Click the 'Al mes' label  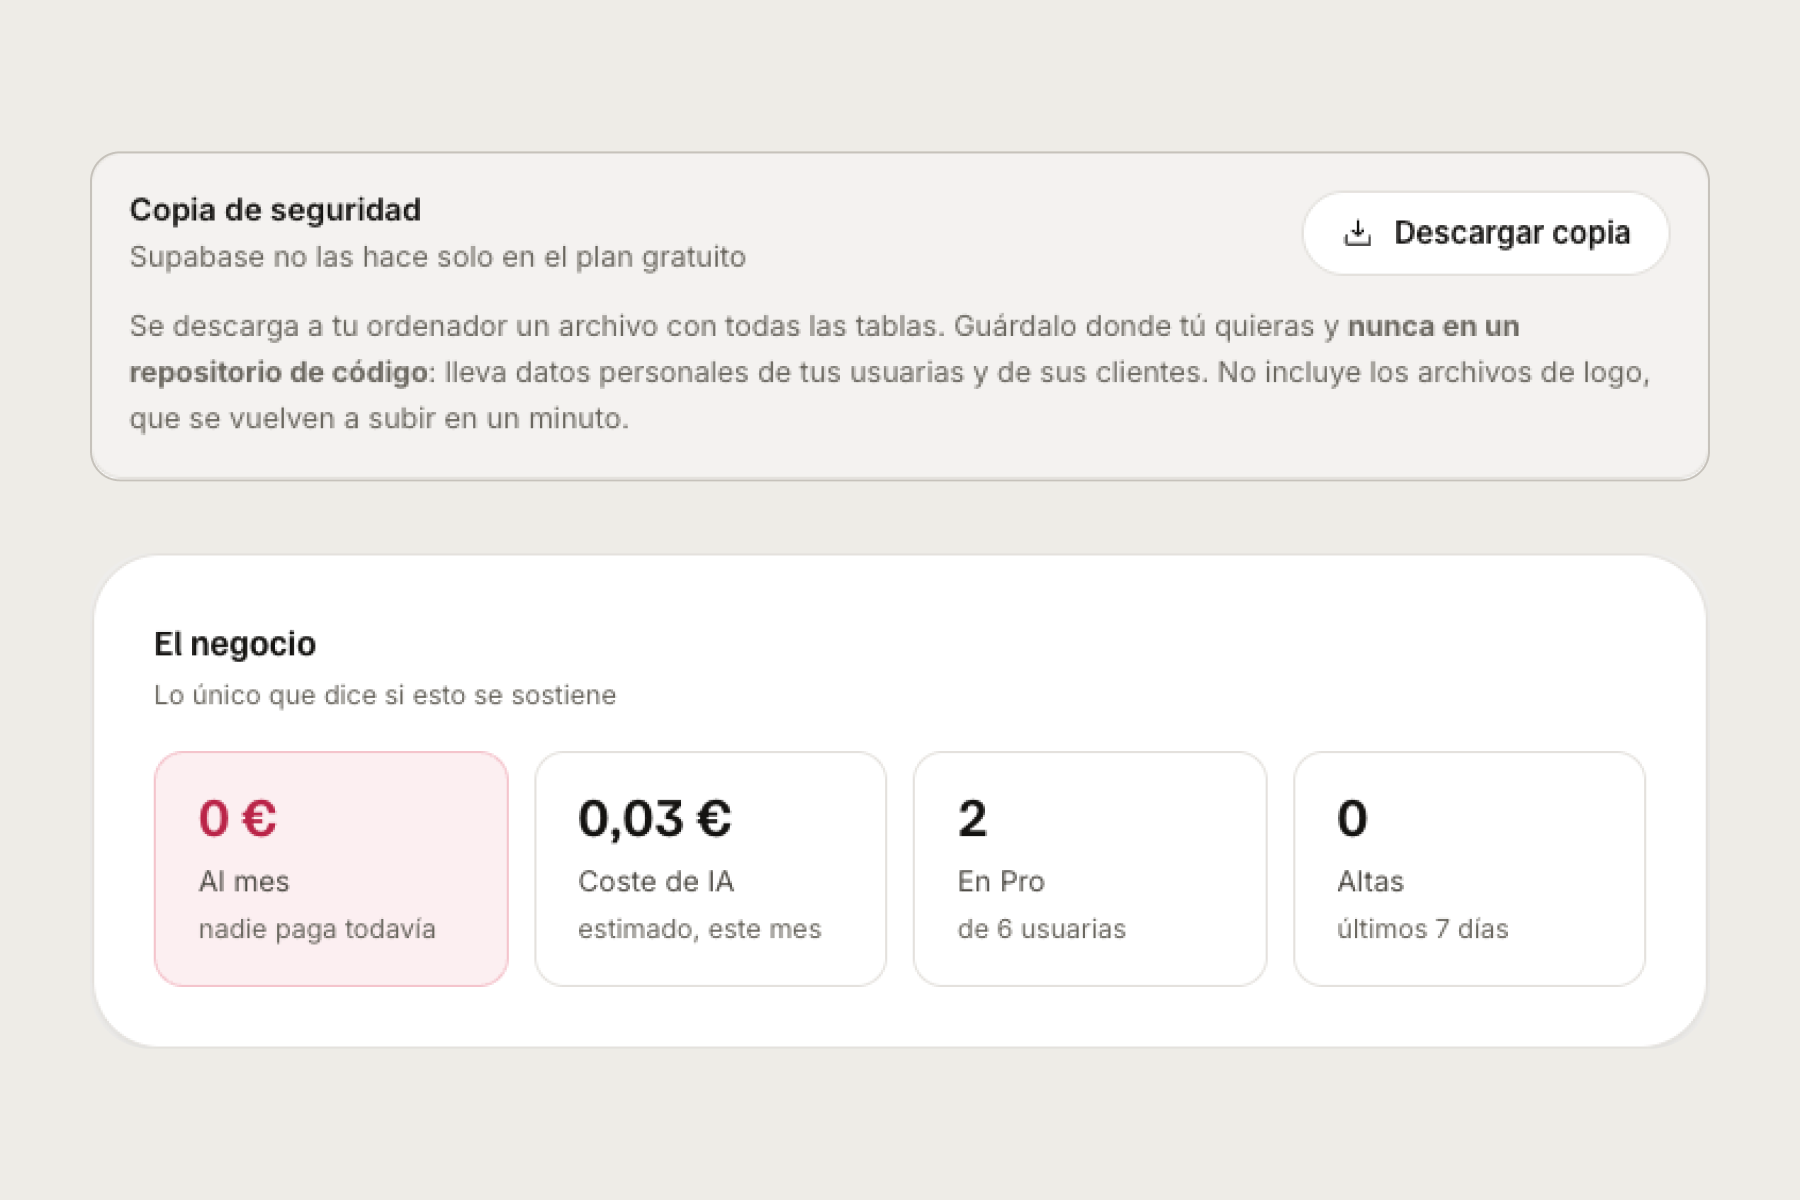point(244,881)
